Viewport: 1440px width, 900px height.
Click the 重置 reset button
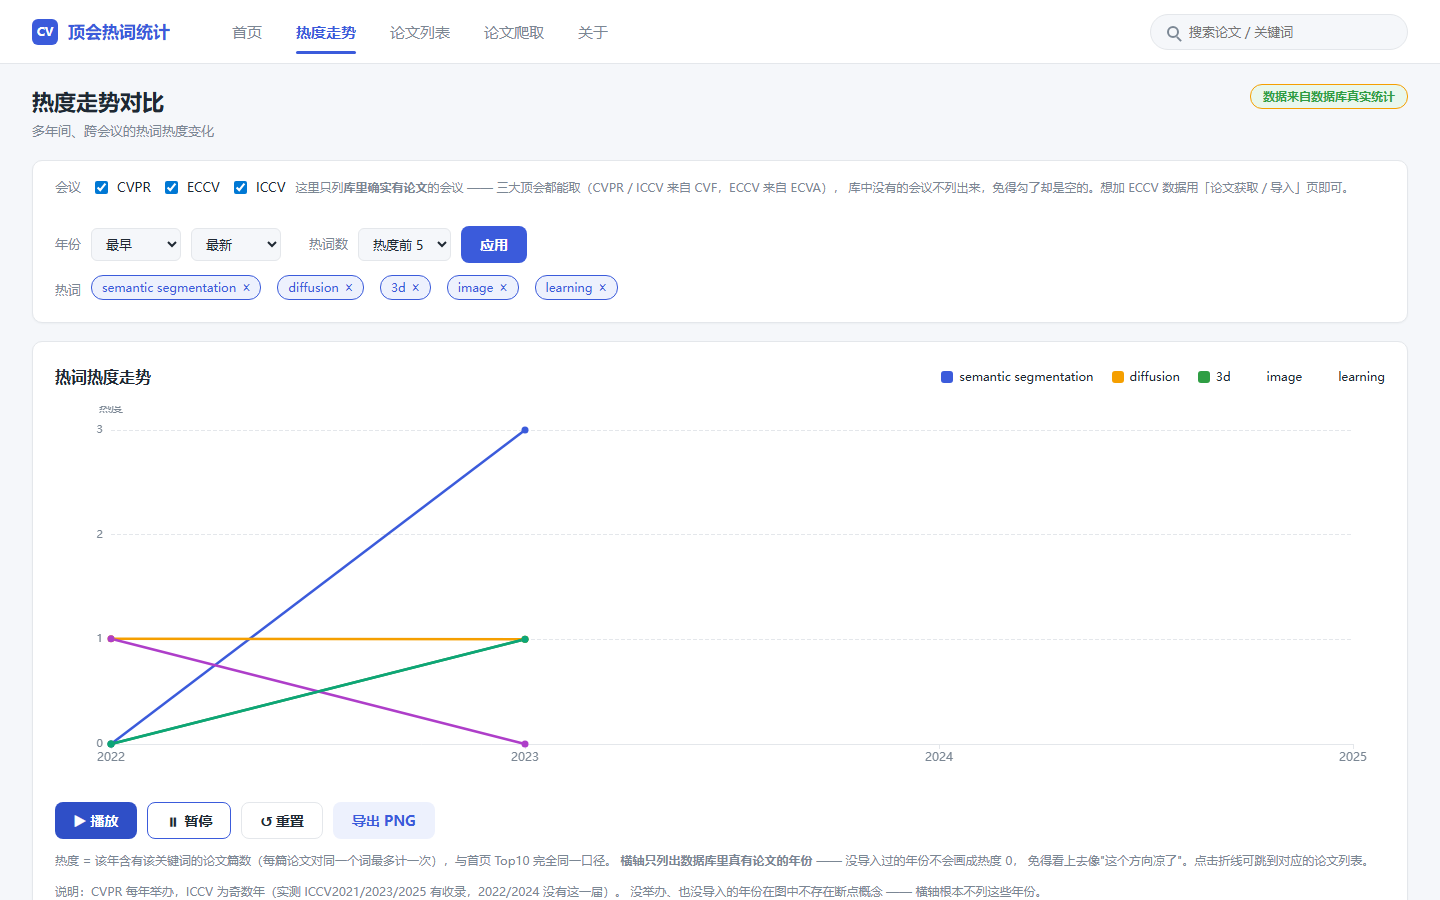pos(282,821)
